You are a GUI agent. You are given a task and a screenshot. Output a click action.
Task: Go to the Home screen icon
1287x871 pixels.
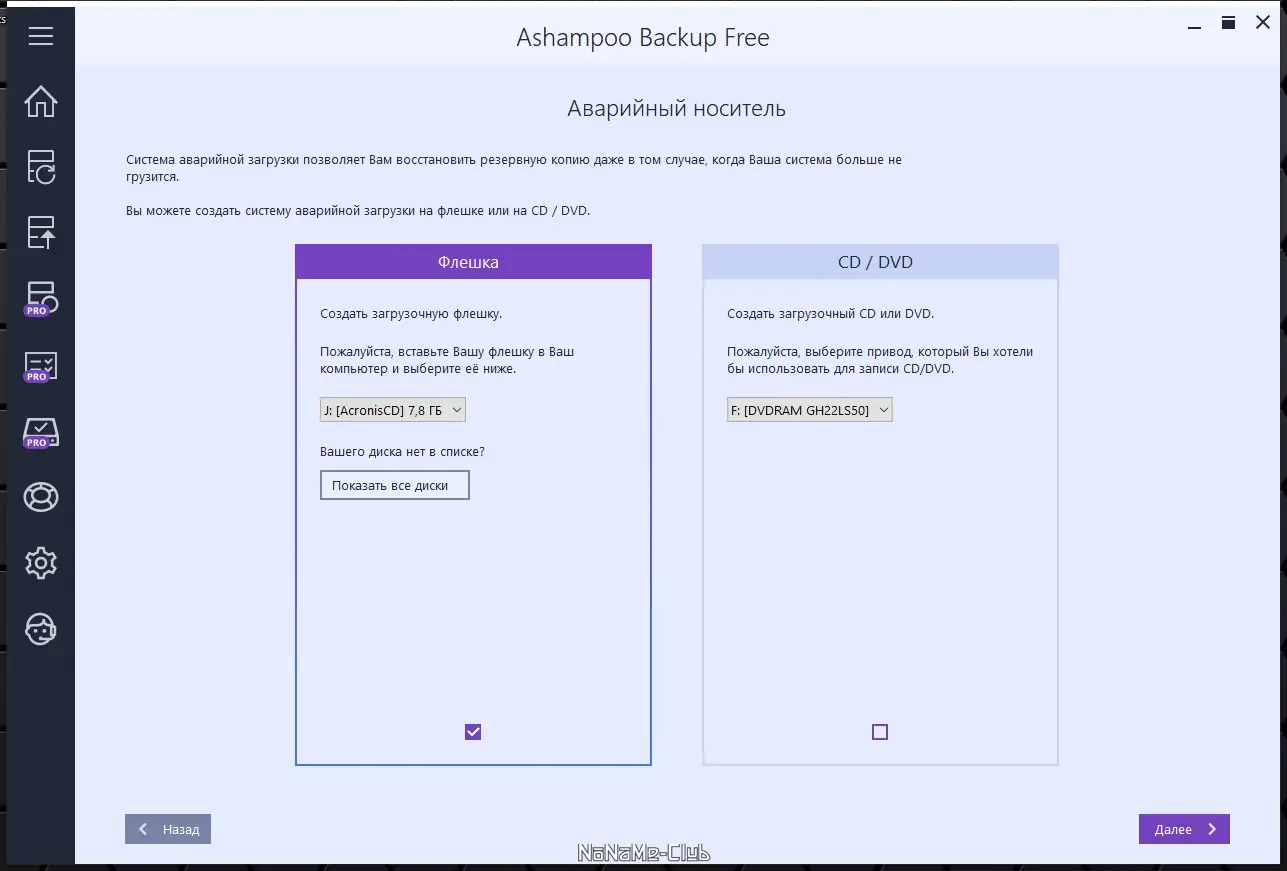pyautogui.click(x=40, y=102)
